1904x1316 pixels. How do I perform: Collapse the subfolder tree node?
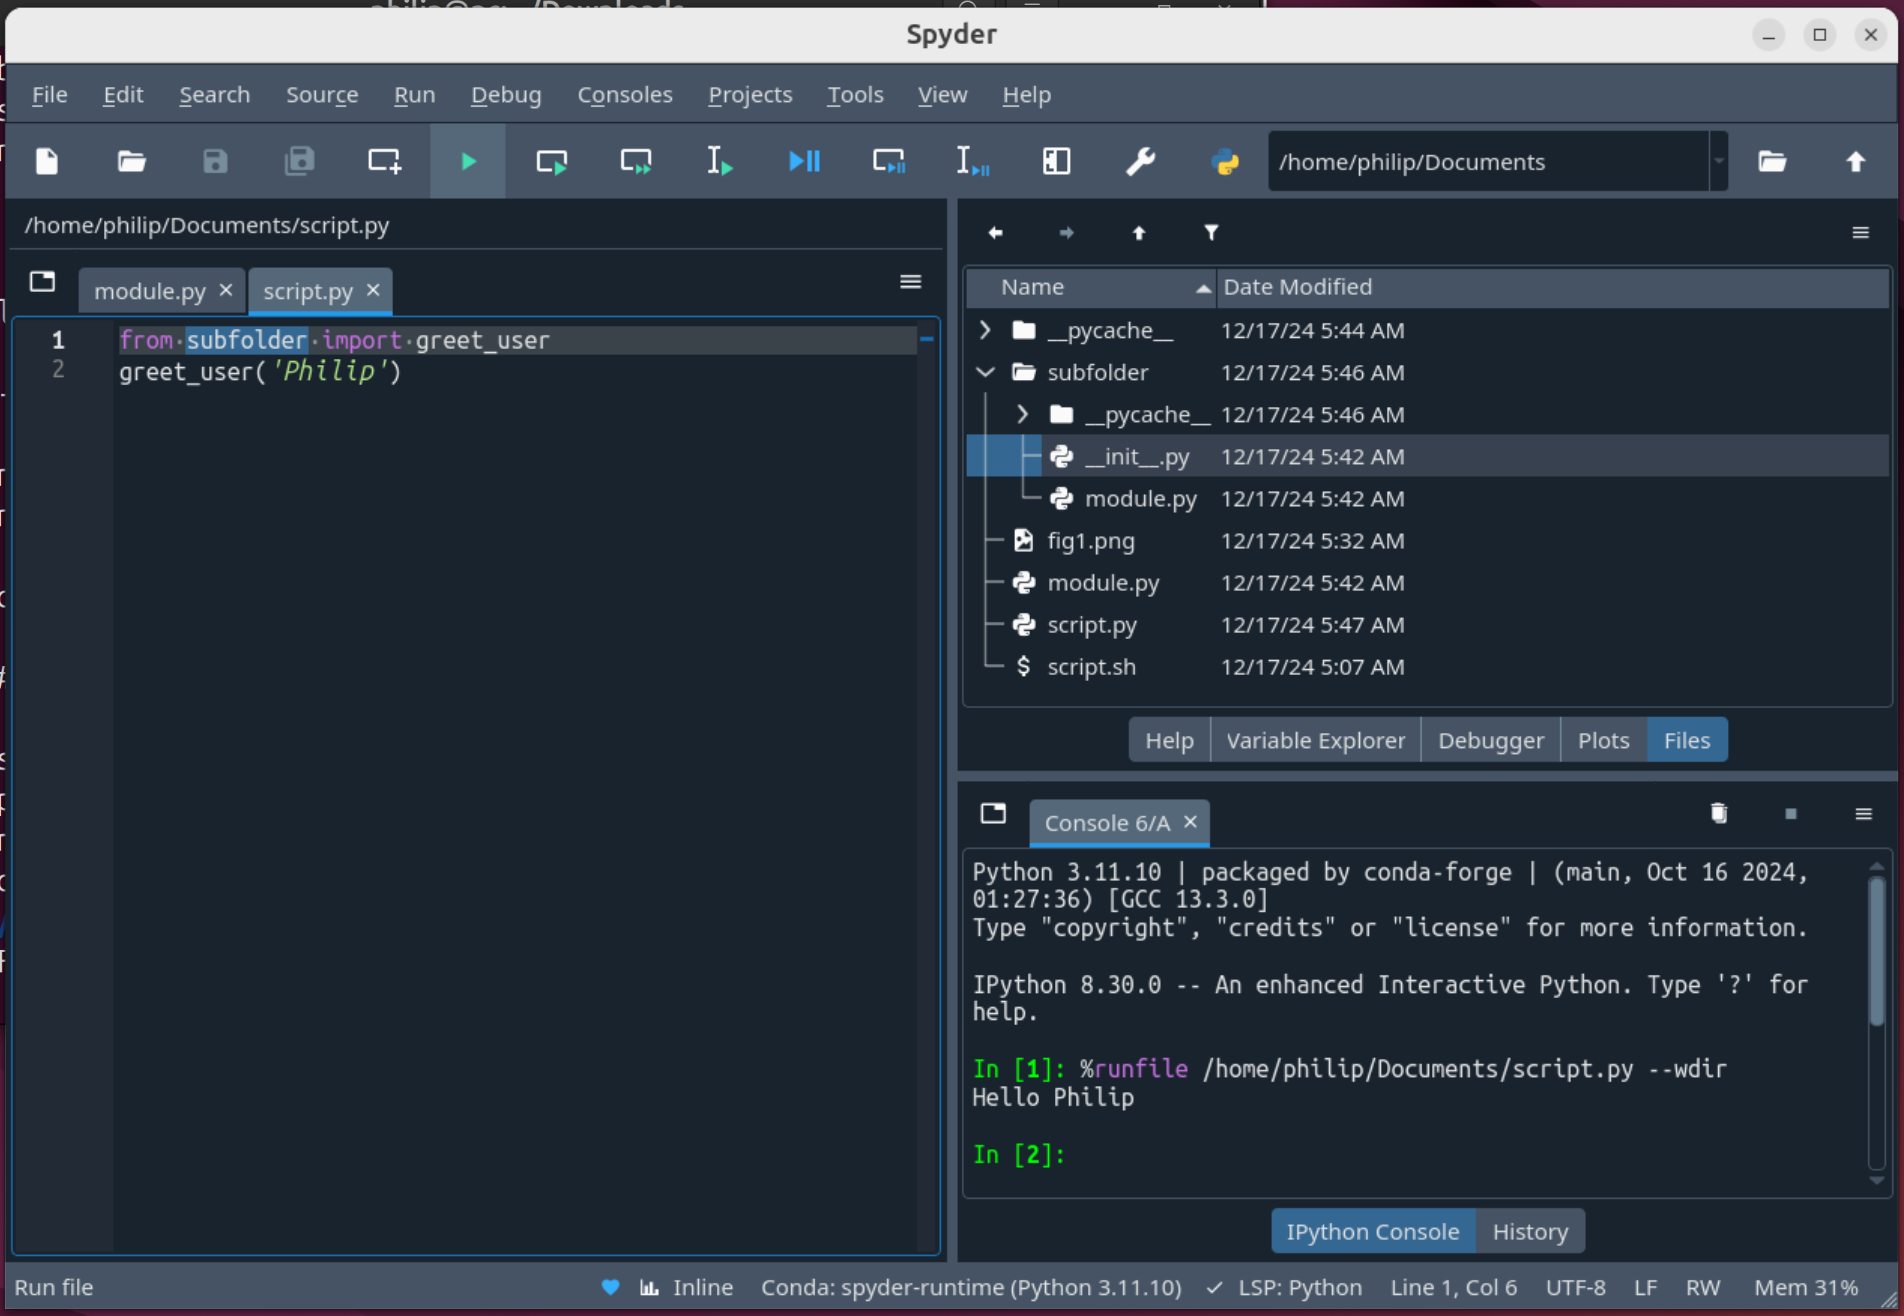(x=985, y=372)
